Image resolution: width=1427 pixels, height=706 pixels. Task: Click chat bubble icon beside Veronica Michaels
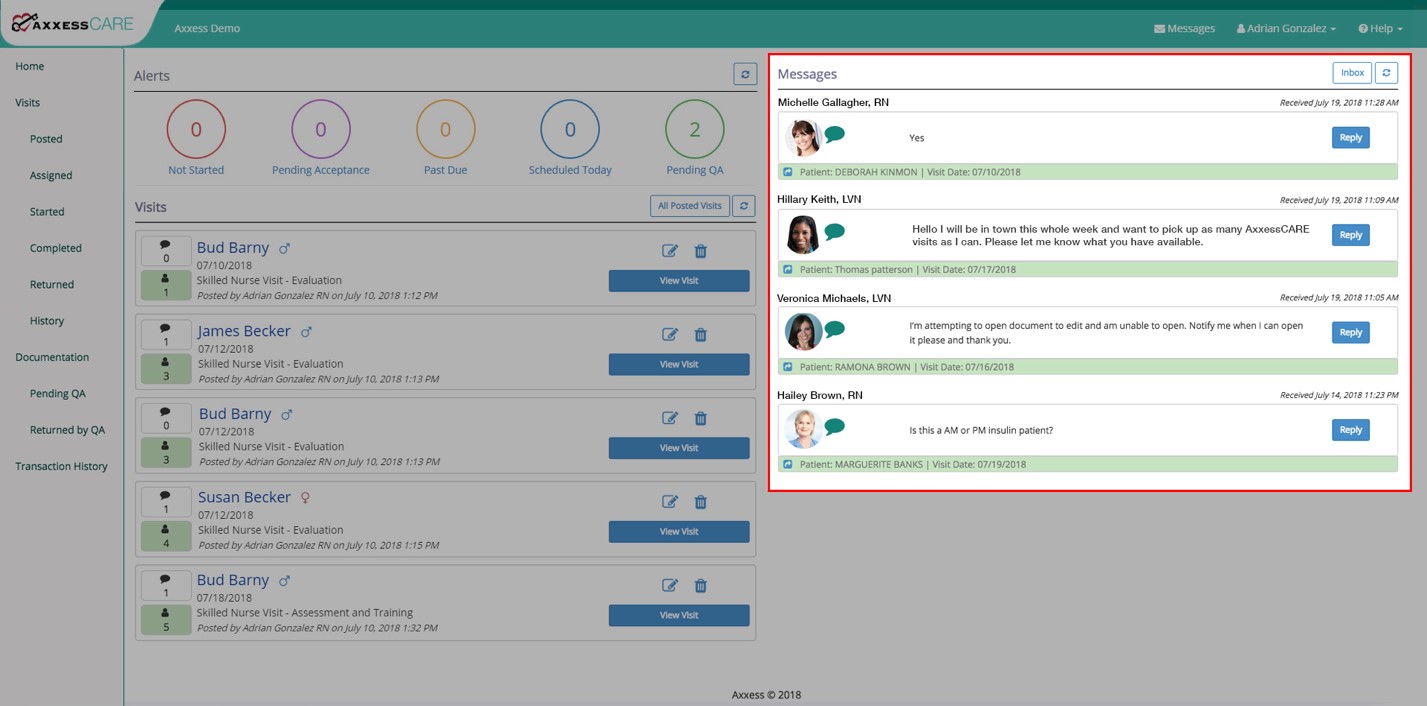click(835, 329)
